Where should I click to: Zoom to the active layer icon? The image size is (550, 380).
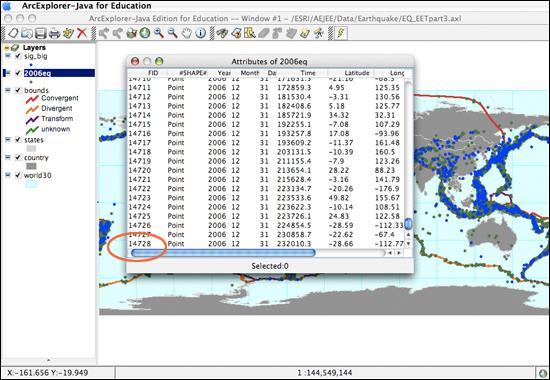tap(131, 33)
